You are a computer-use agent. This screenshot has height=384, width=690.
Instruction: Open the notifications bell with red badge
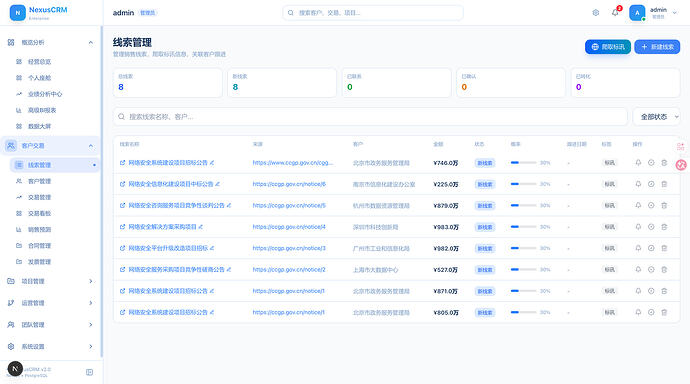point(615,13)
